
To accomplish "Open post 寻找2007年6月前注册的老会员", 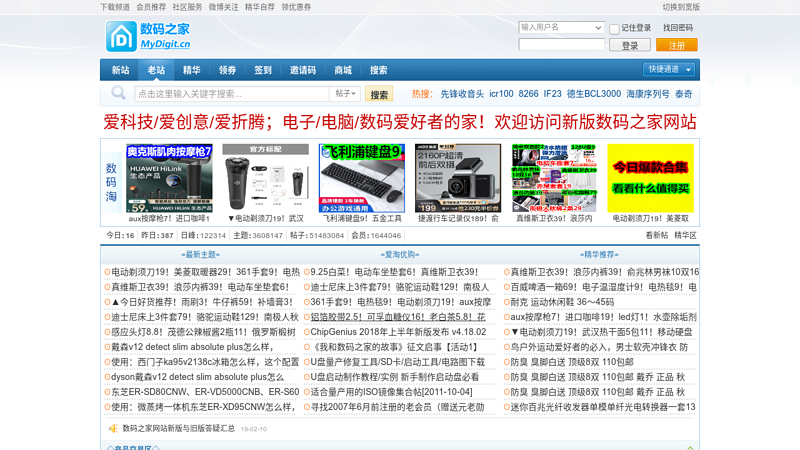I will pyautogui.click(x=397, y=407).
